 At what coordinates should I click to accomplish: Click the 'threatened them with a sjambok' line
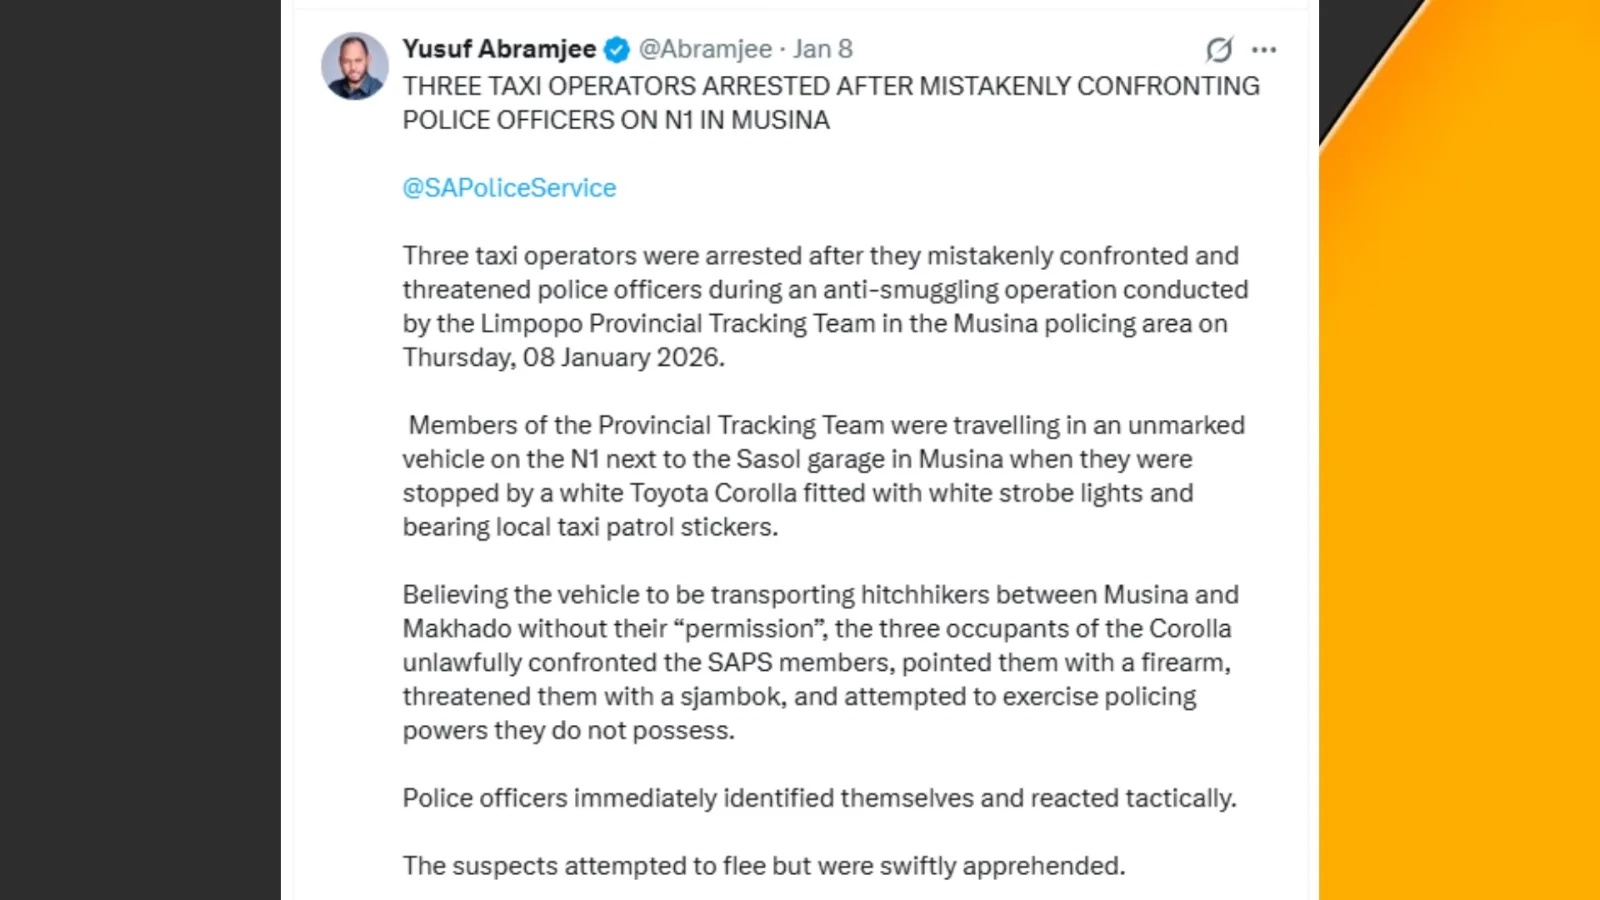(x=798, y=697)
